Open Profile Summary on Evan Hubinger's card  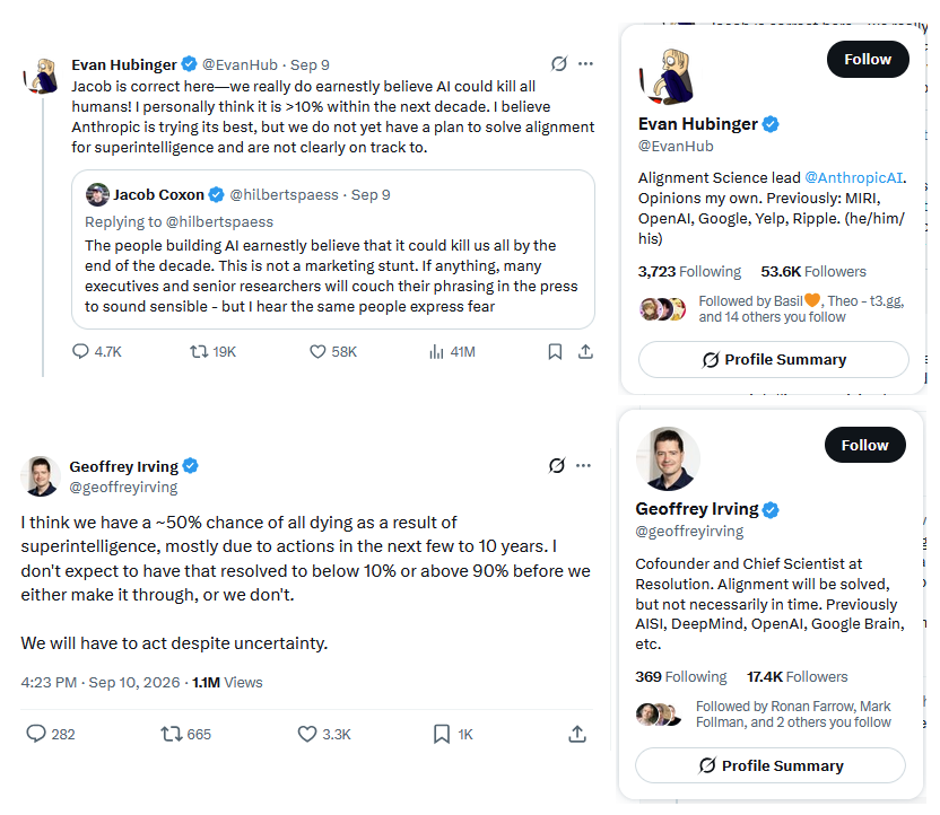(773, 359)
